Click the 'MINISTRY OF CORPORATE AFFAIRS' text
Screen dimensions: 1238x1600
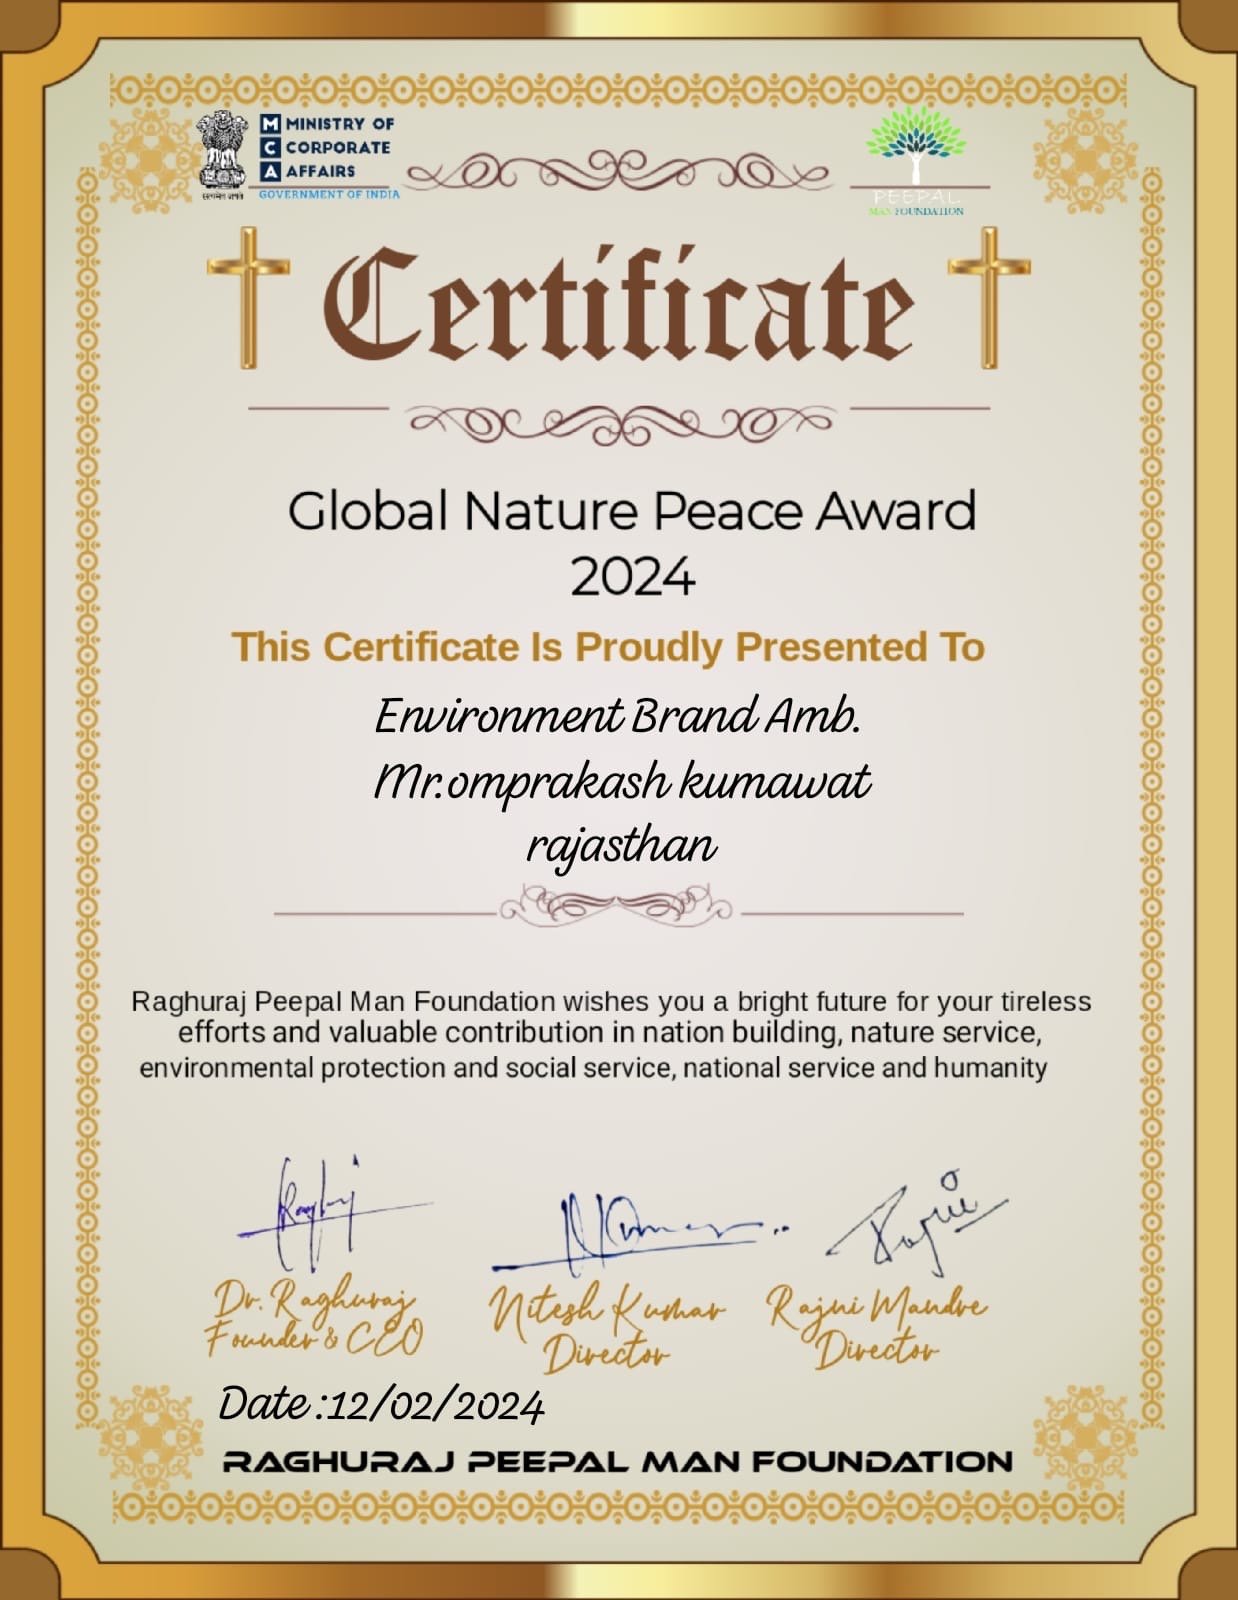coord(339,147)
